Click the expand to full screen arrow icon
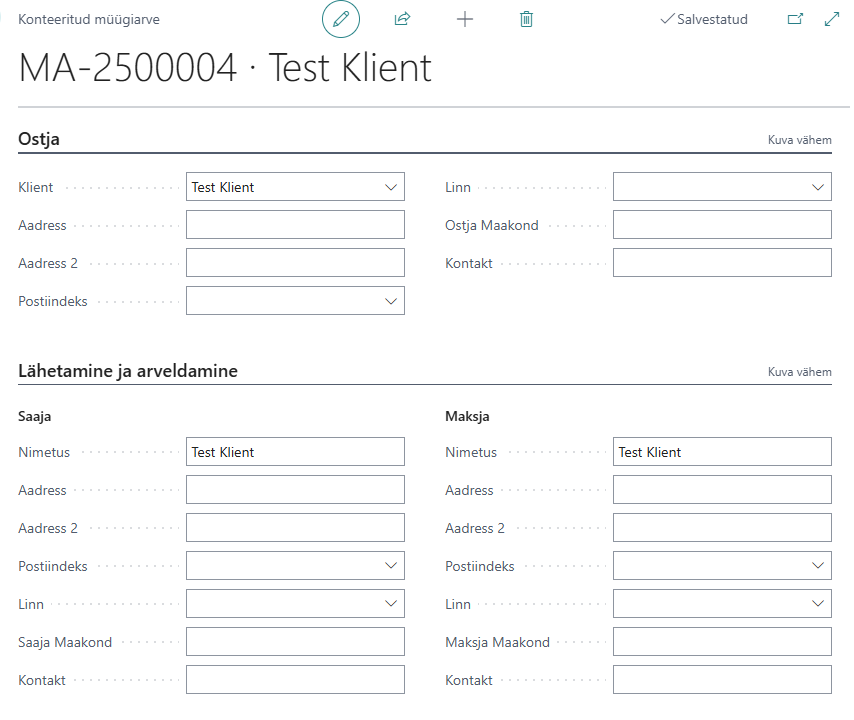854x720 pixels. point(832,20)
